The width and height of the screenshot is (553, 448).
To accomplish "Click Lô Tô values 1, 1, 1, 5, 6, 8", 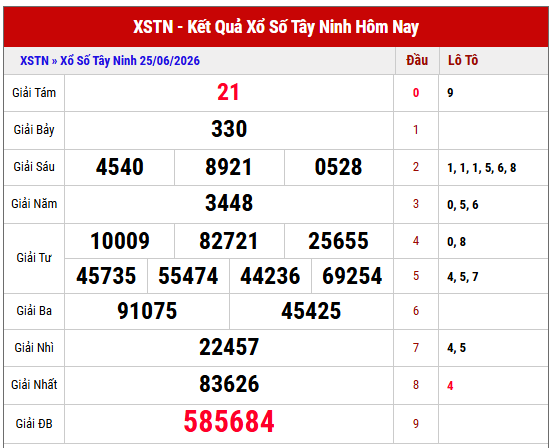I will tap(482, 168).
